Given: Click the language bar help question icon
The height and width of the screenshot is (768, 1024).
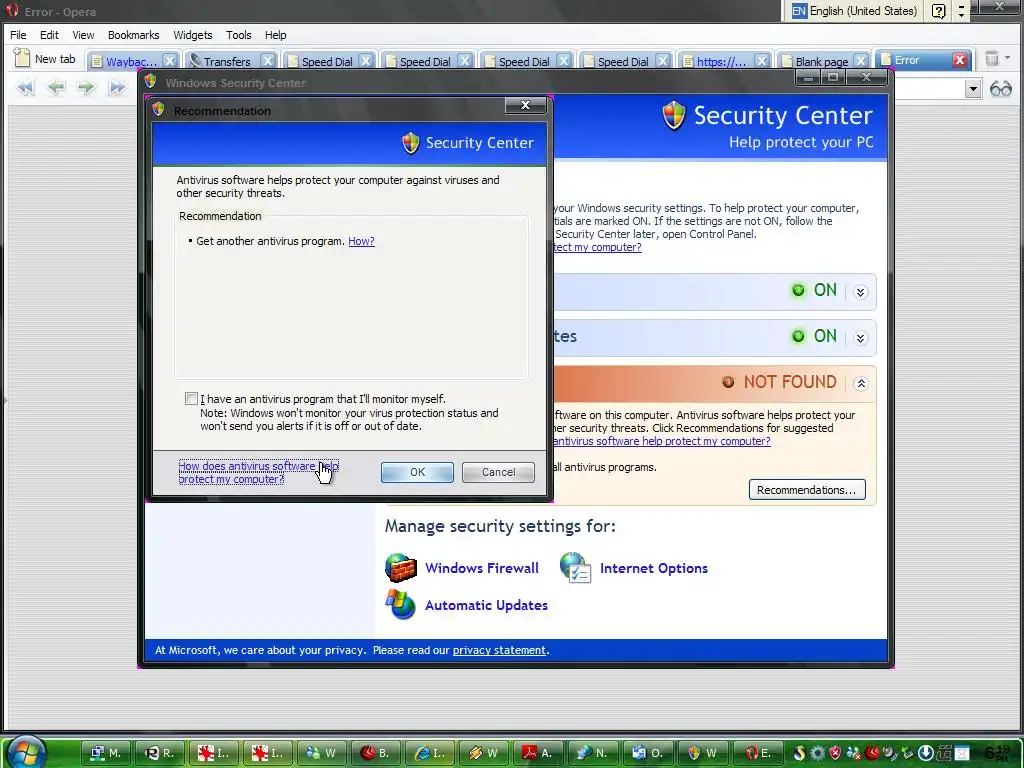Looking at the screenshot, I should 938,10.
